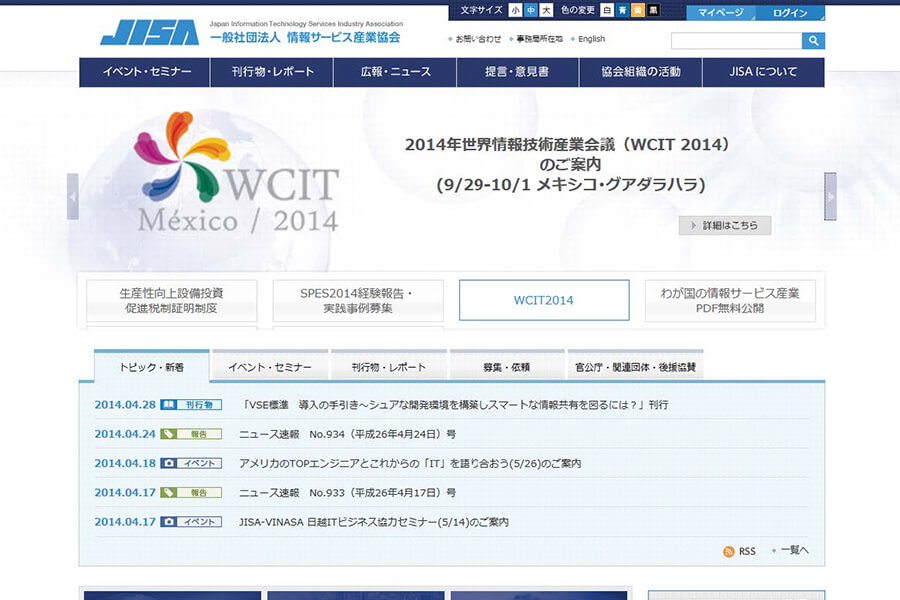Select the トピック・新着 tab

pyautogui.click(x=152, y=367)
